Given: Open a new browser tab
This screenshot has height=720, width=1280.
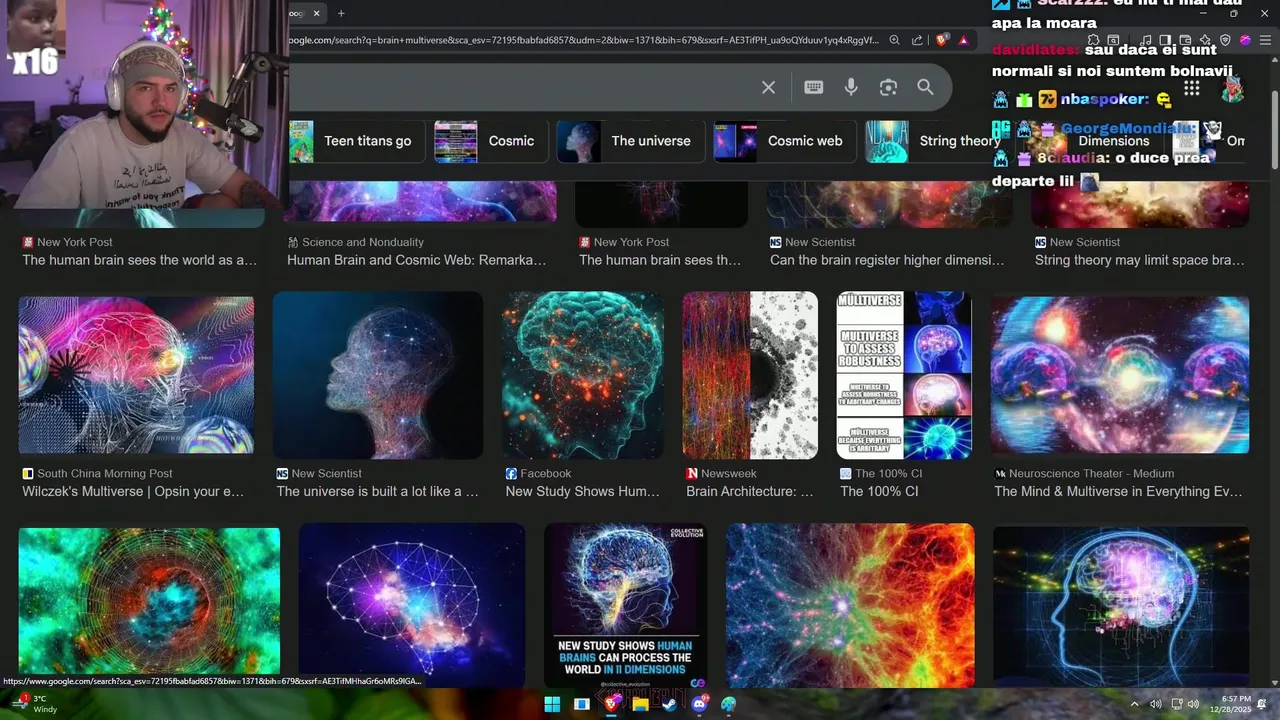Looking at the screenshot, I should point(341,13).
